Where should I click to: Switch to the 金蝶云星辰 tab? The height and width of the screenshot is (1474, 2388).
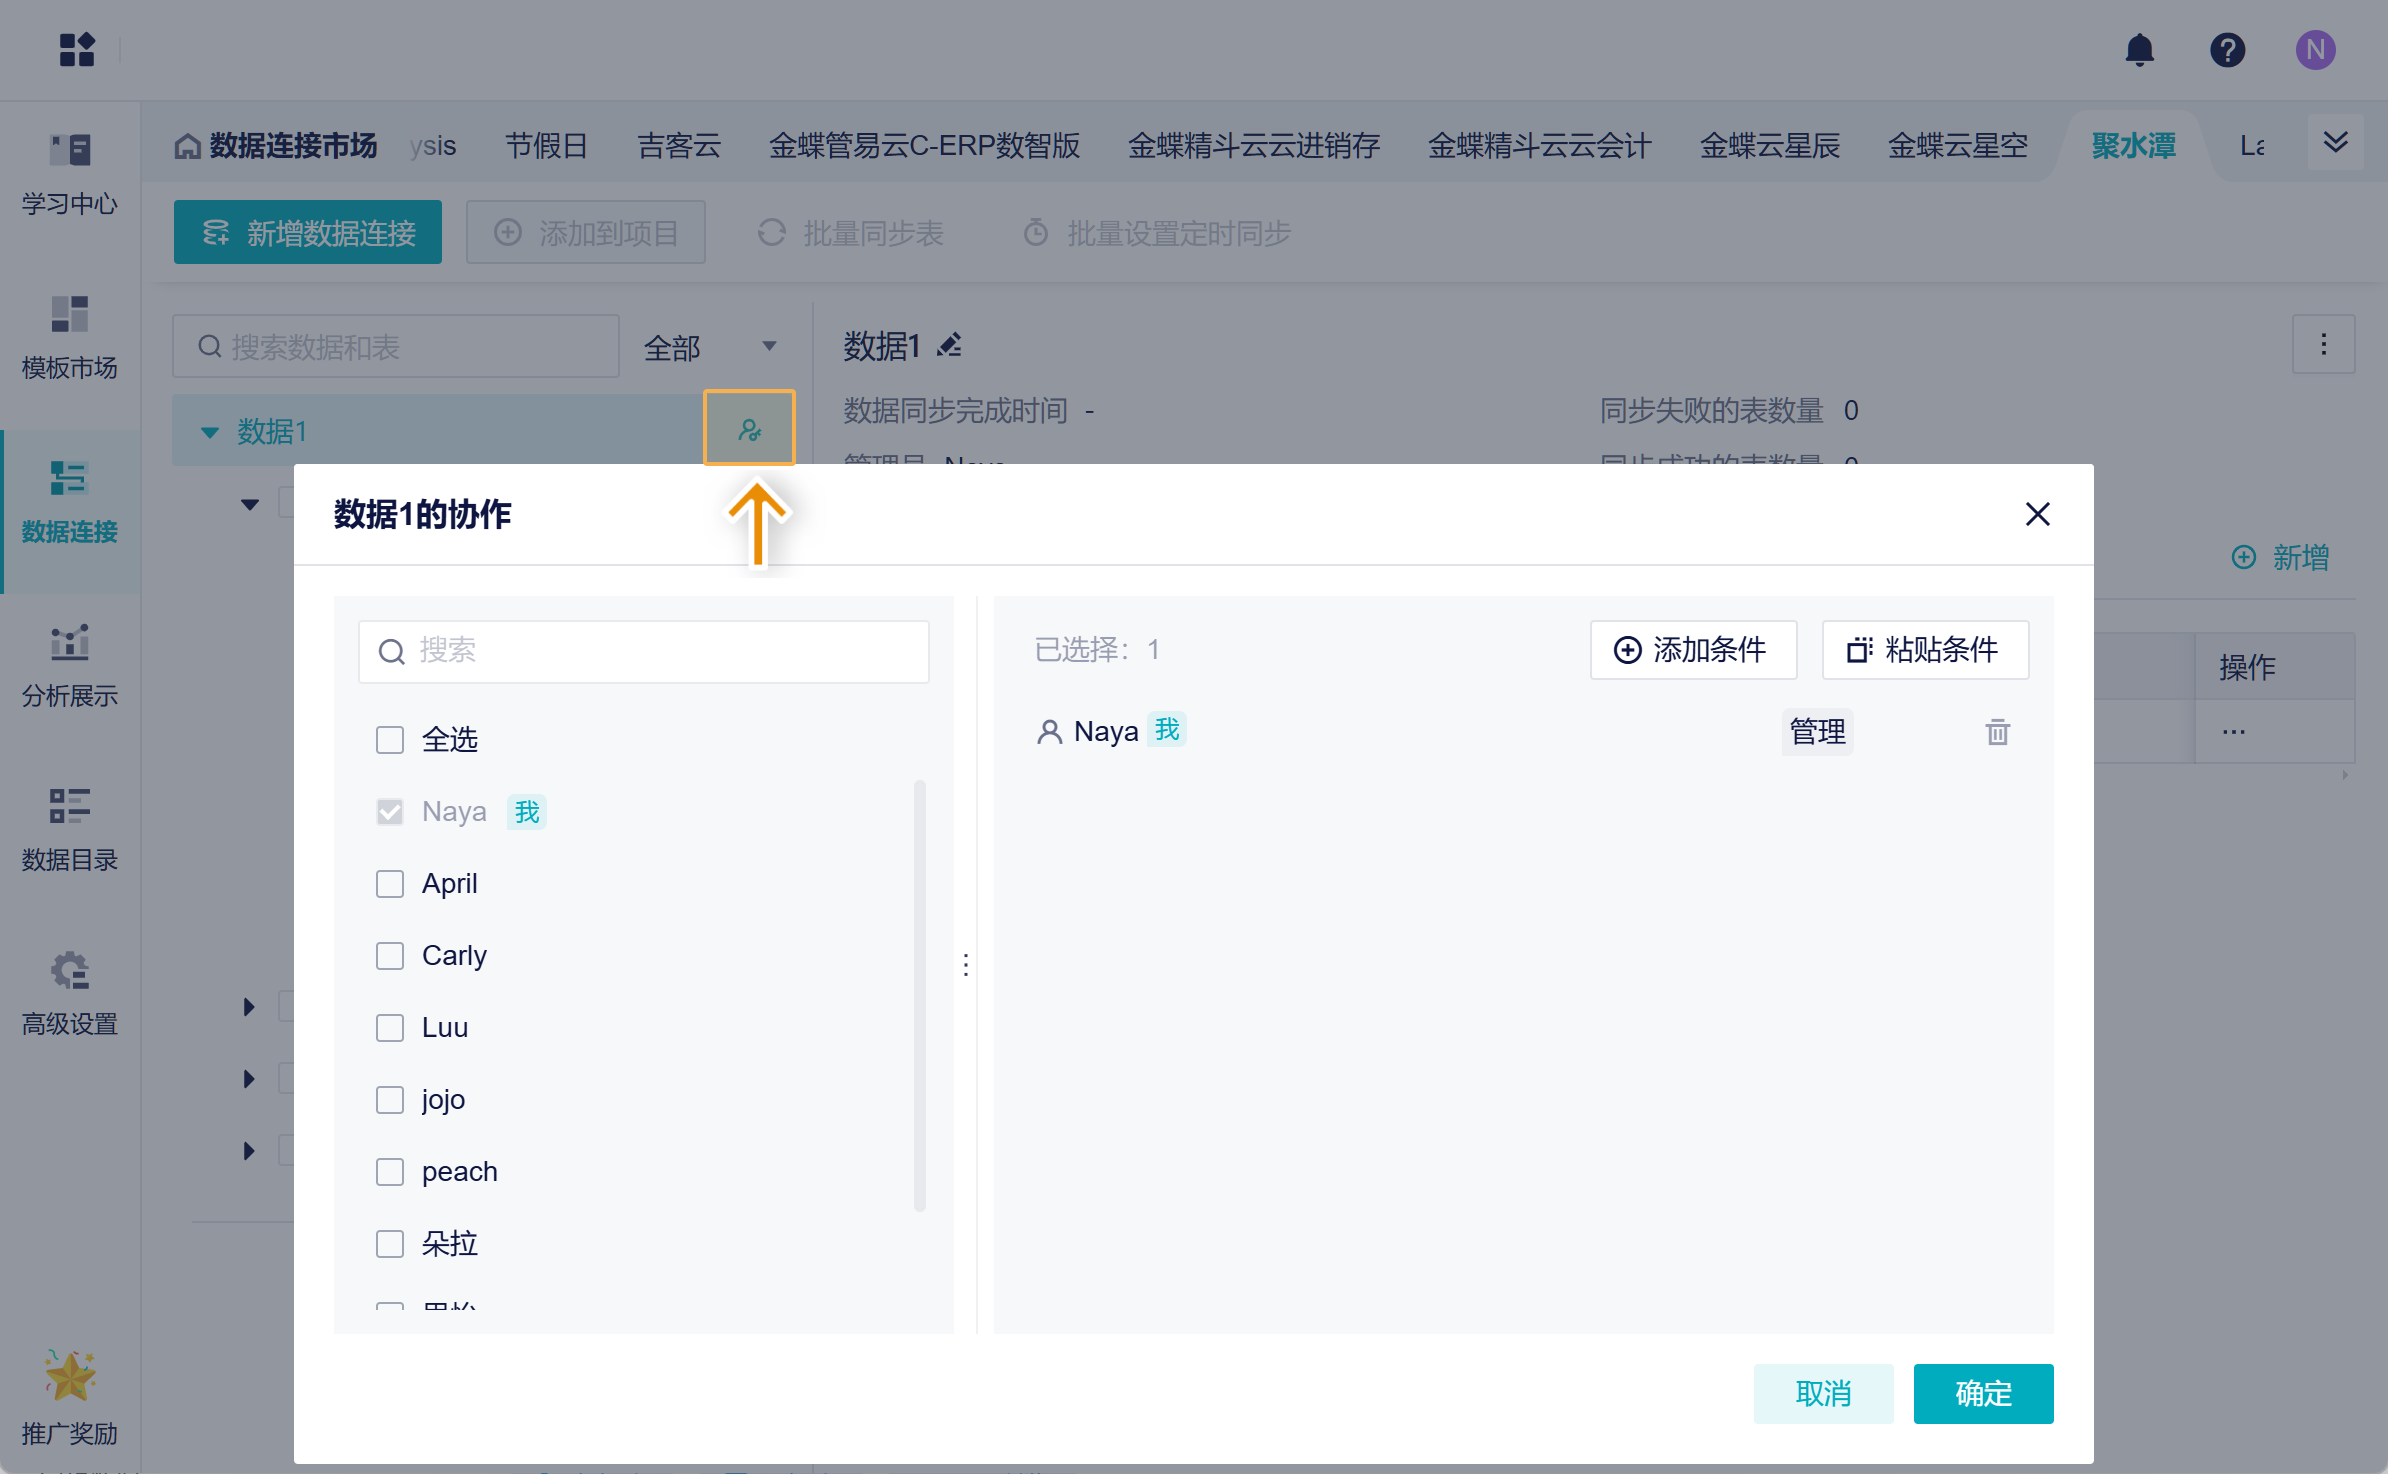pyautogui.click(x=1769, y=146)
